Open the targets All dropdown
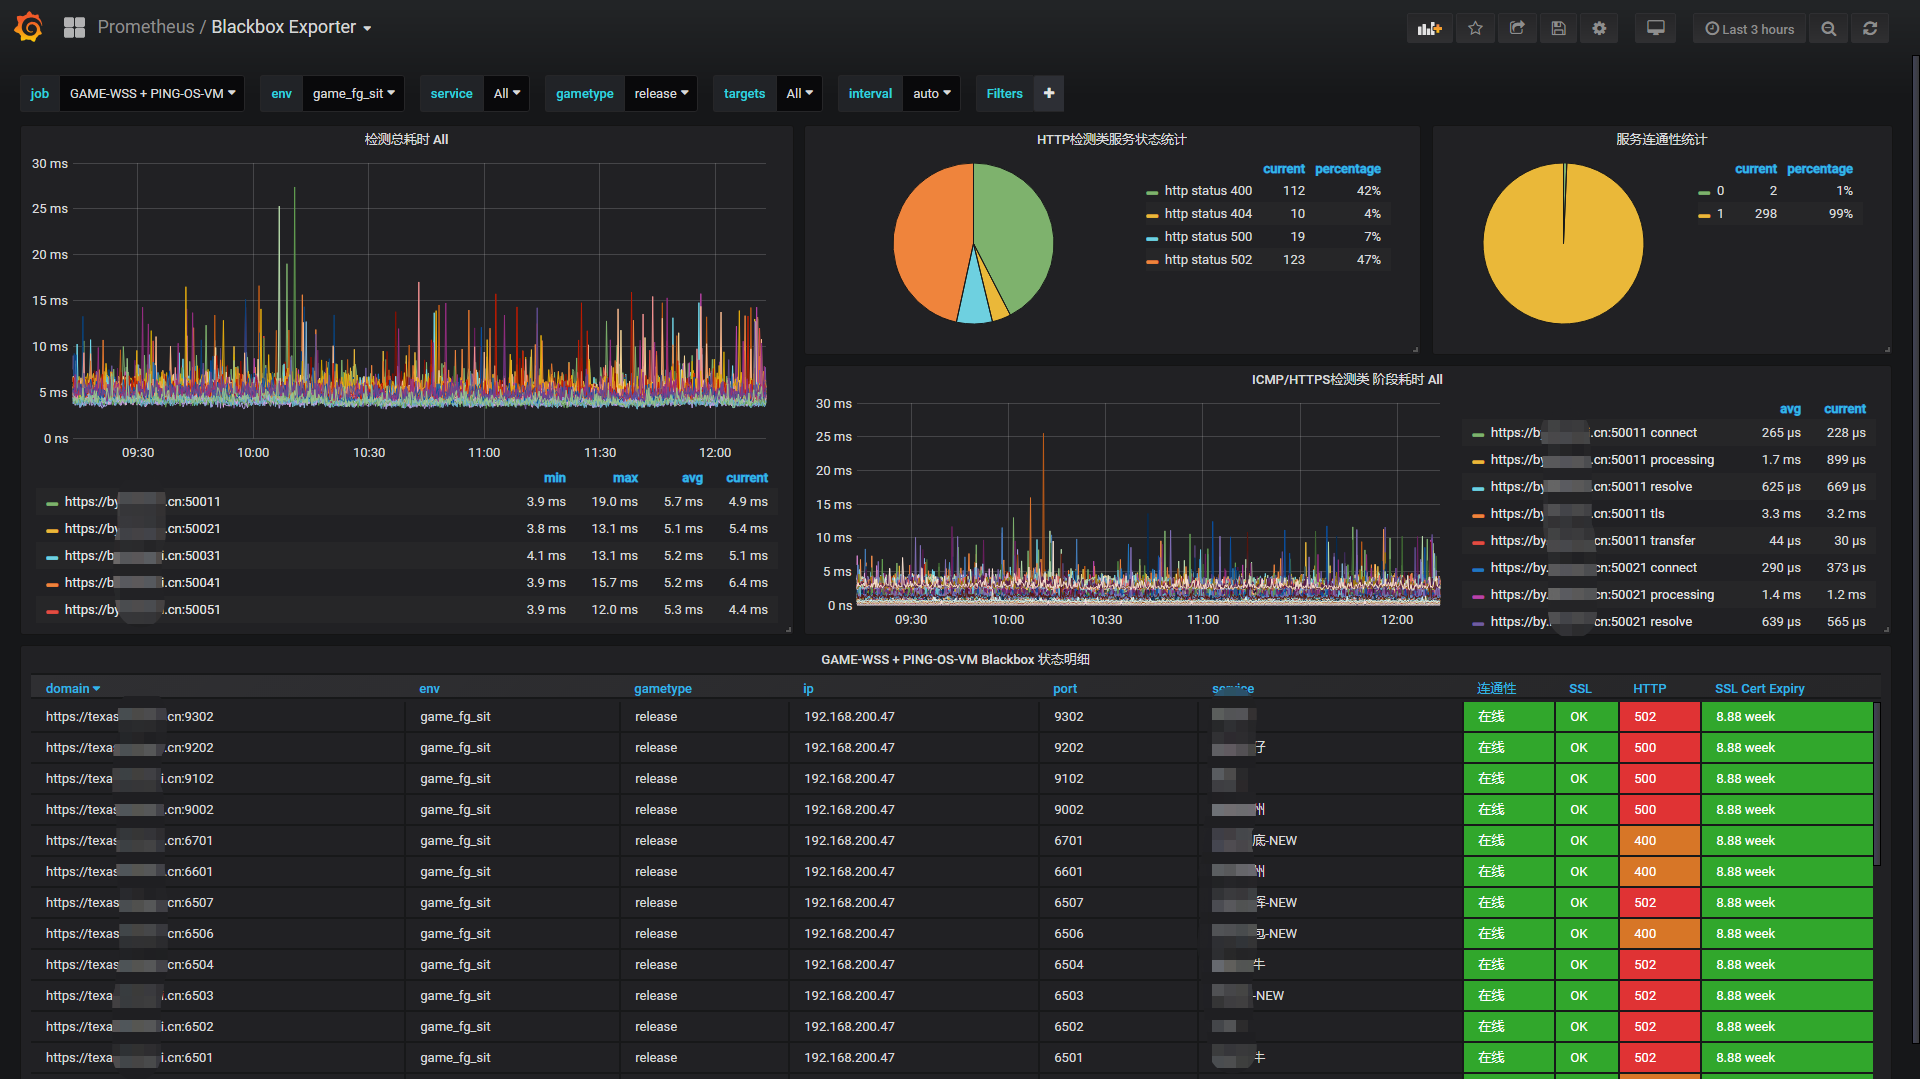The image size is (1920, 1079). 799,93
